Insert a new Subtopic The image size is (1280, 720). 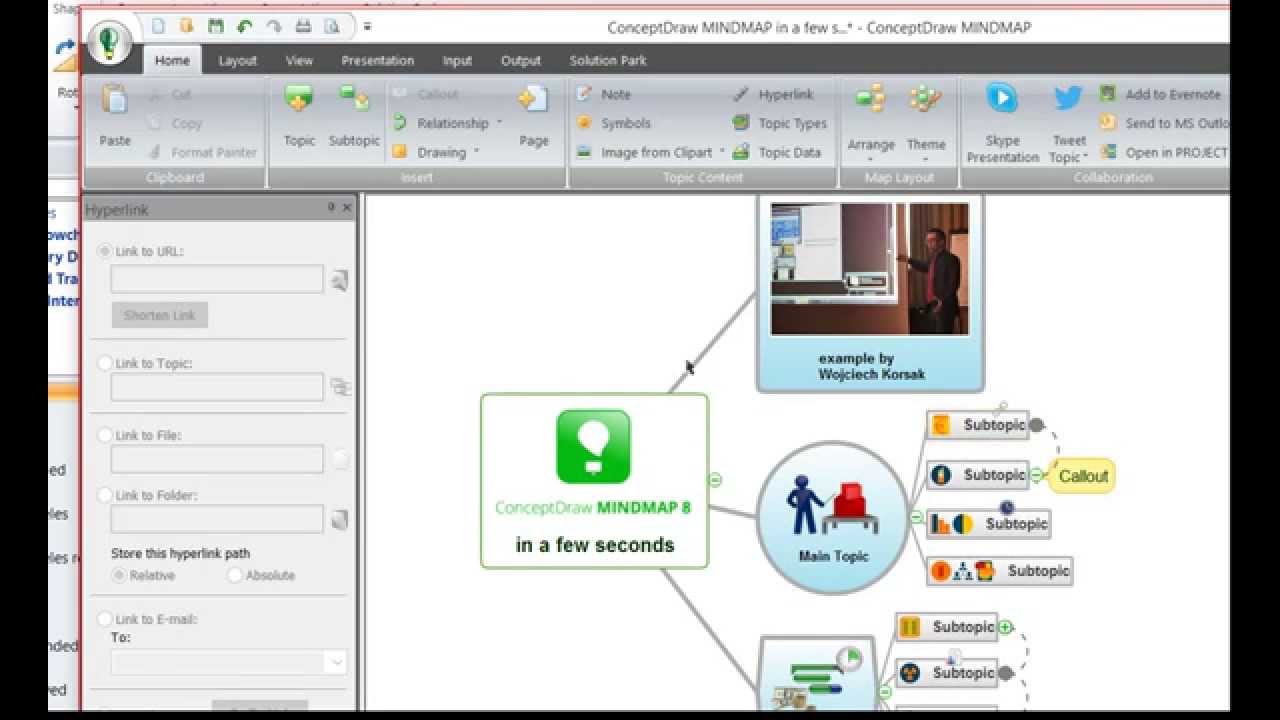coord(355,116)
